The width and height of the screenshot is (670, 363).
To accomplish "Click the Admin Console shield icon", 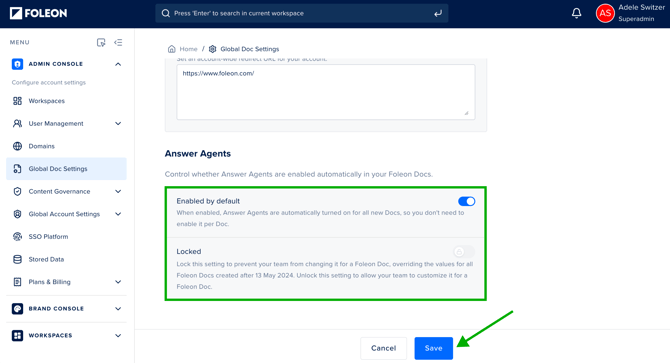I will 17,64.
